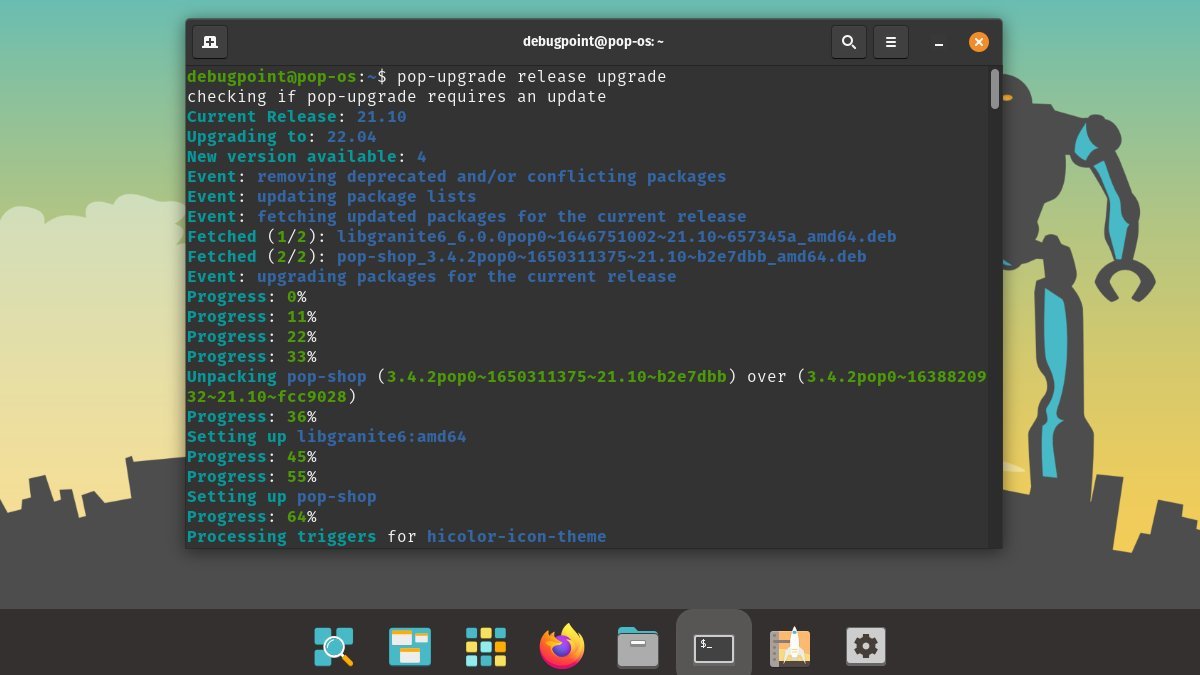Viewport: 1200px width, 675px height.
Task: Open the Pop search launcher from the dock
Action: click(334, 647)
